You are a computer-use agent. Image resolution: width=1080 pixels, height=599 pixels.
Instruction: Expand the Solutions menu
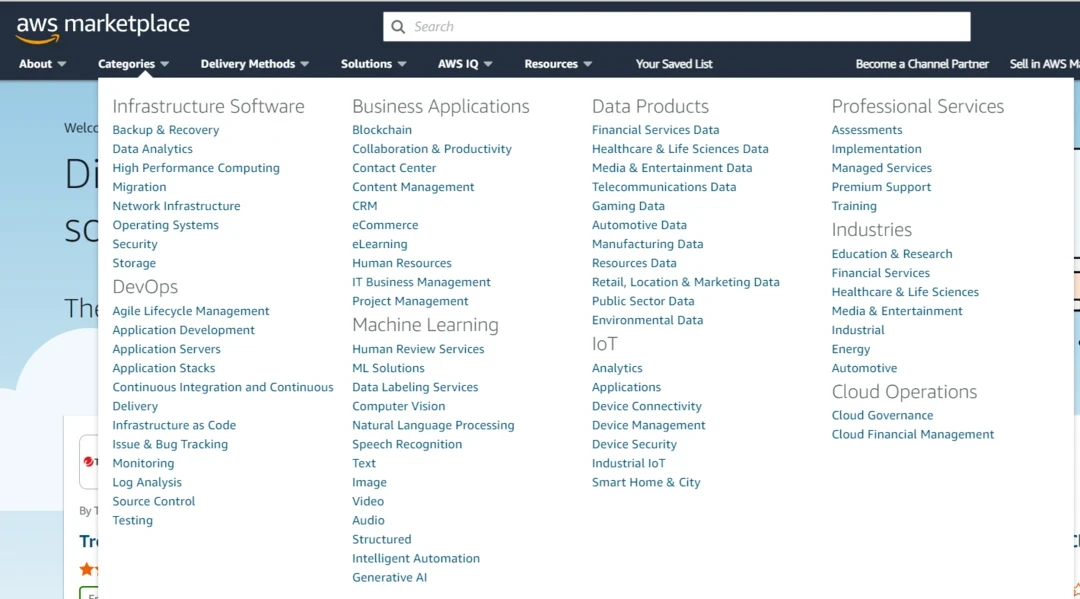click(373, 64)
